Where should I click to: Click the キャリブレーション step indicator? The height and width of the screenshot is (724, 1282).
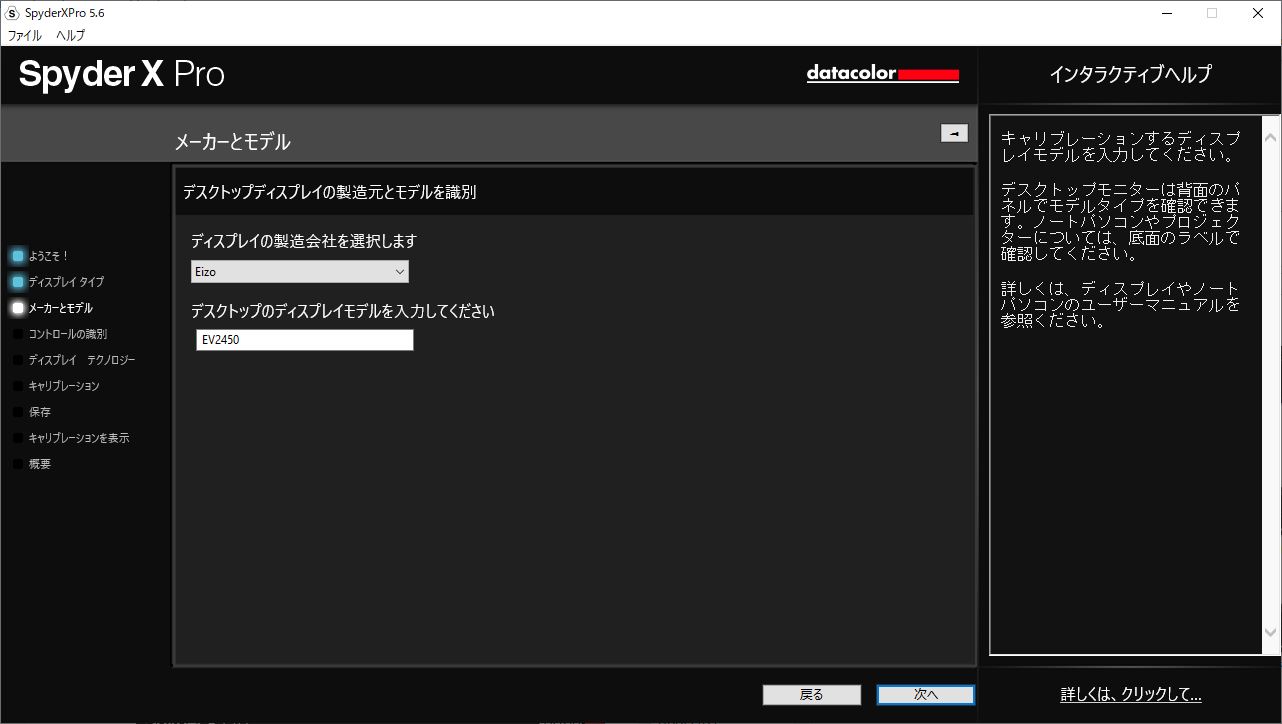tap(18, 386)
